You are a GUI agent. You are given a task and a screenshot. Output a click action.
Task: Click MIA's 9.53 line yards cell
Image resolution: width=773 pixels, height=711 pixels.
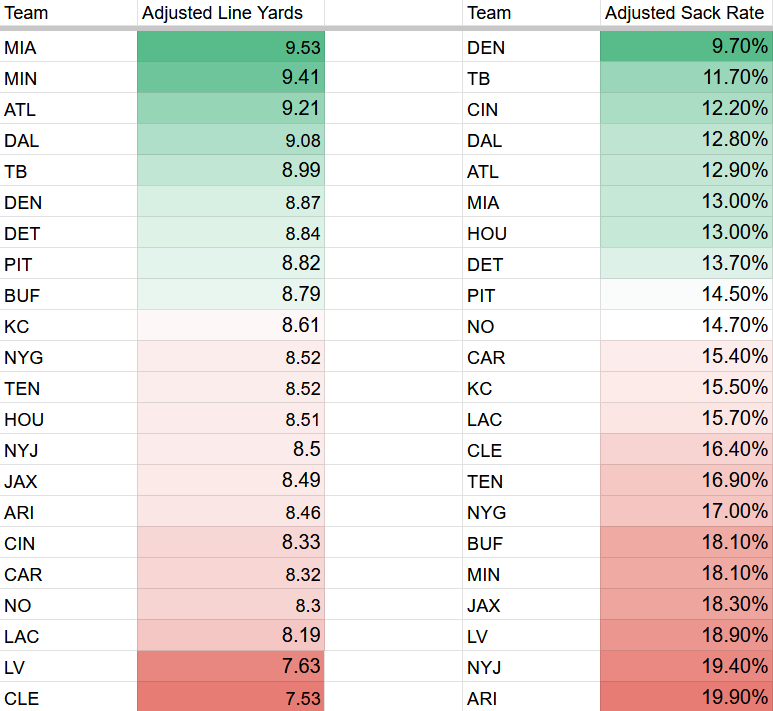coord(231,48)
